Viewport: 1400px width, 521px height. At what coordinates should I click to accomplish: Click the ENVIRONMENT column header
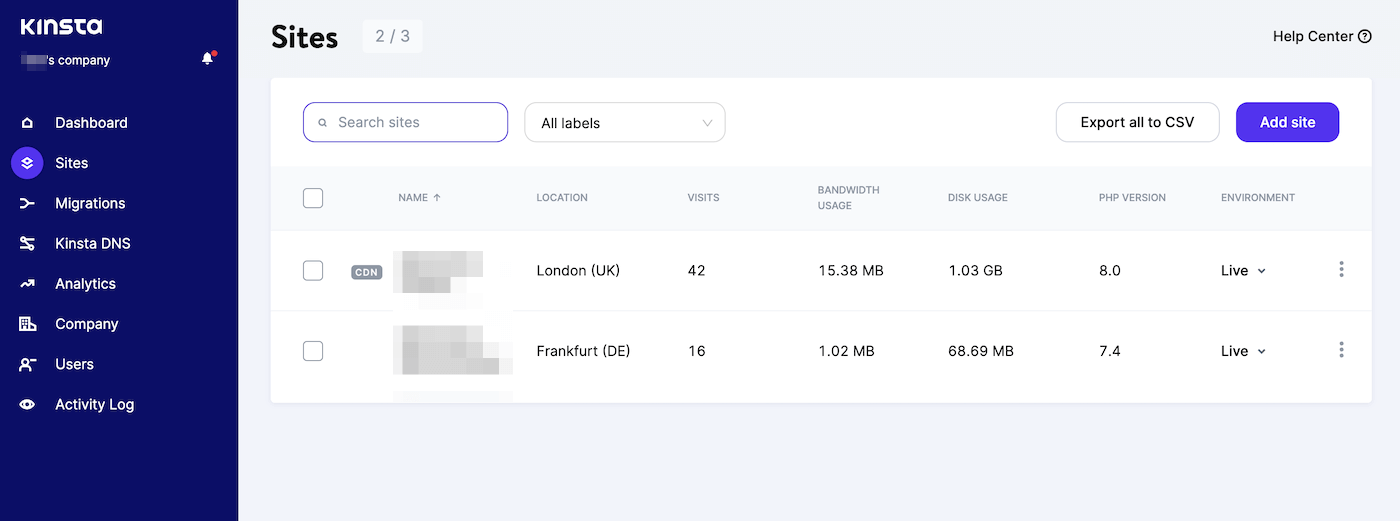[x=1258, y=198]
